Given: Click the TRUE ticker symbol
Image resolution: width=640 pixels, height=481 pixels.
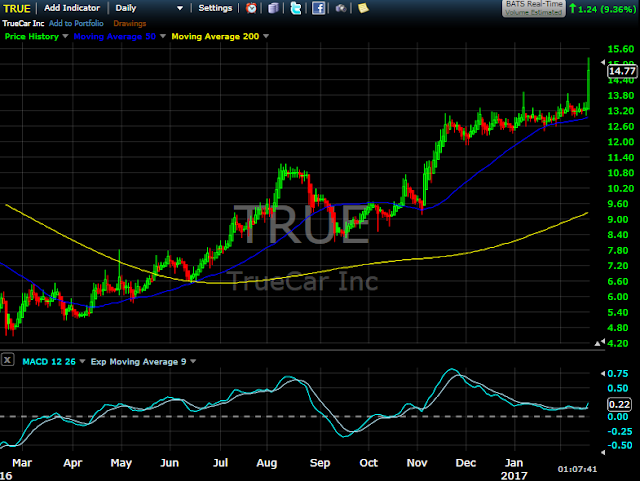Looking at the screenshot, I should pyautogui.click(x=17, y=9).
